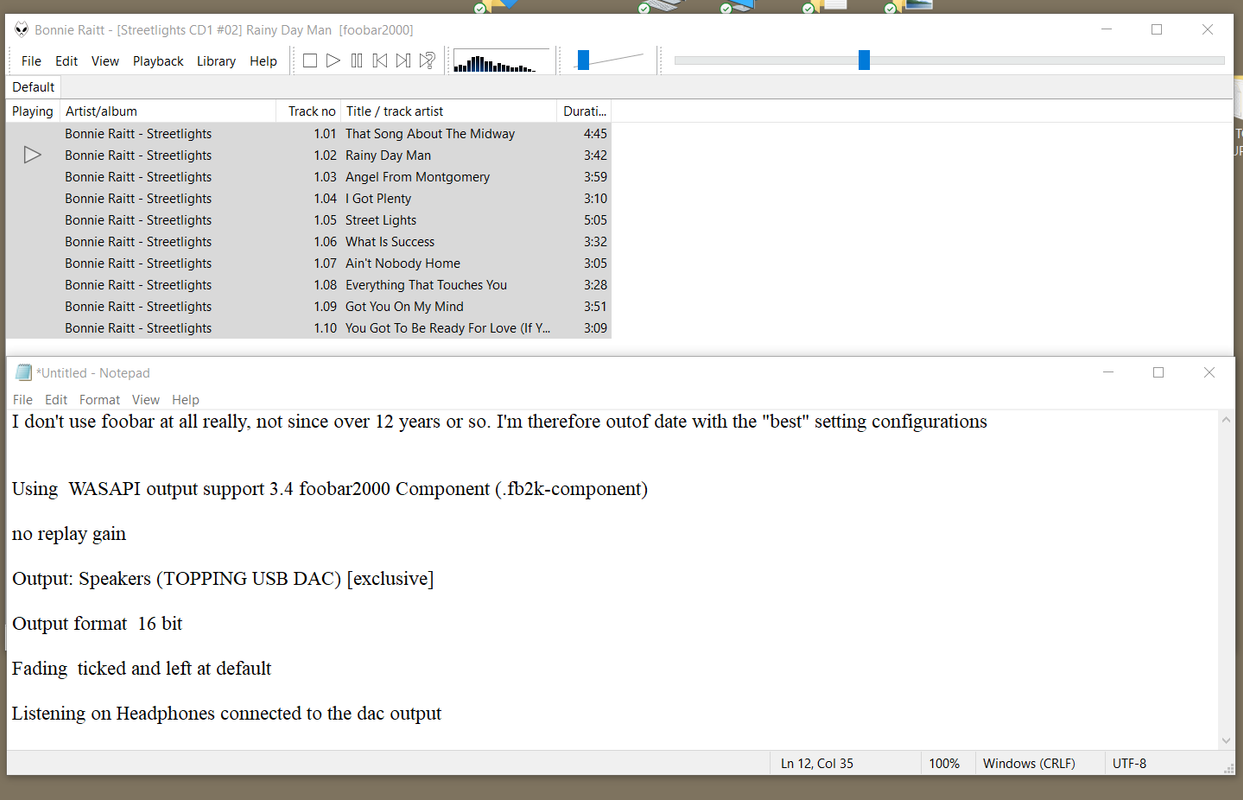Minimize the Notepad window

[x=1108, y=373]
